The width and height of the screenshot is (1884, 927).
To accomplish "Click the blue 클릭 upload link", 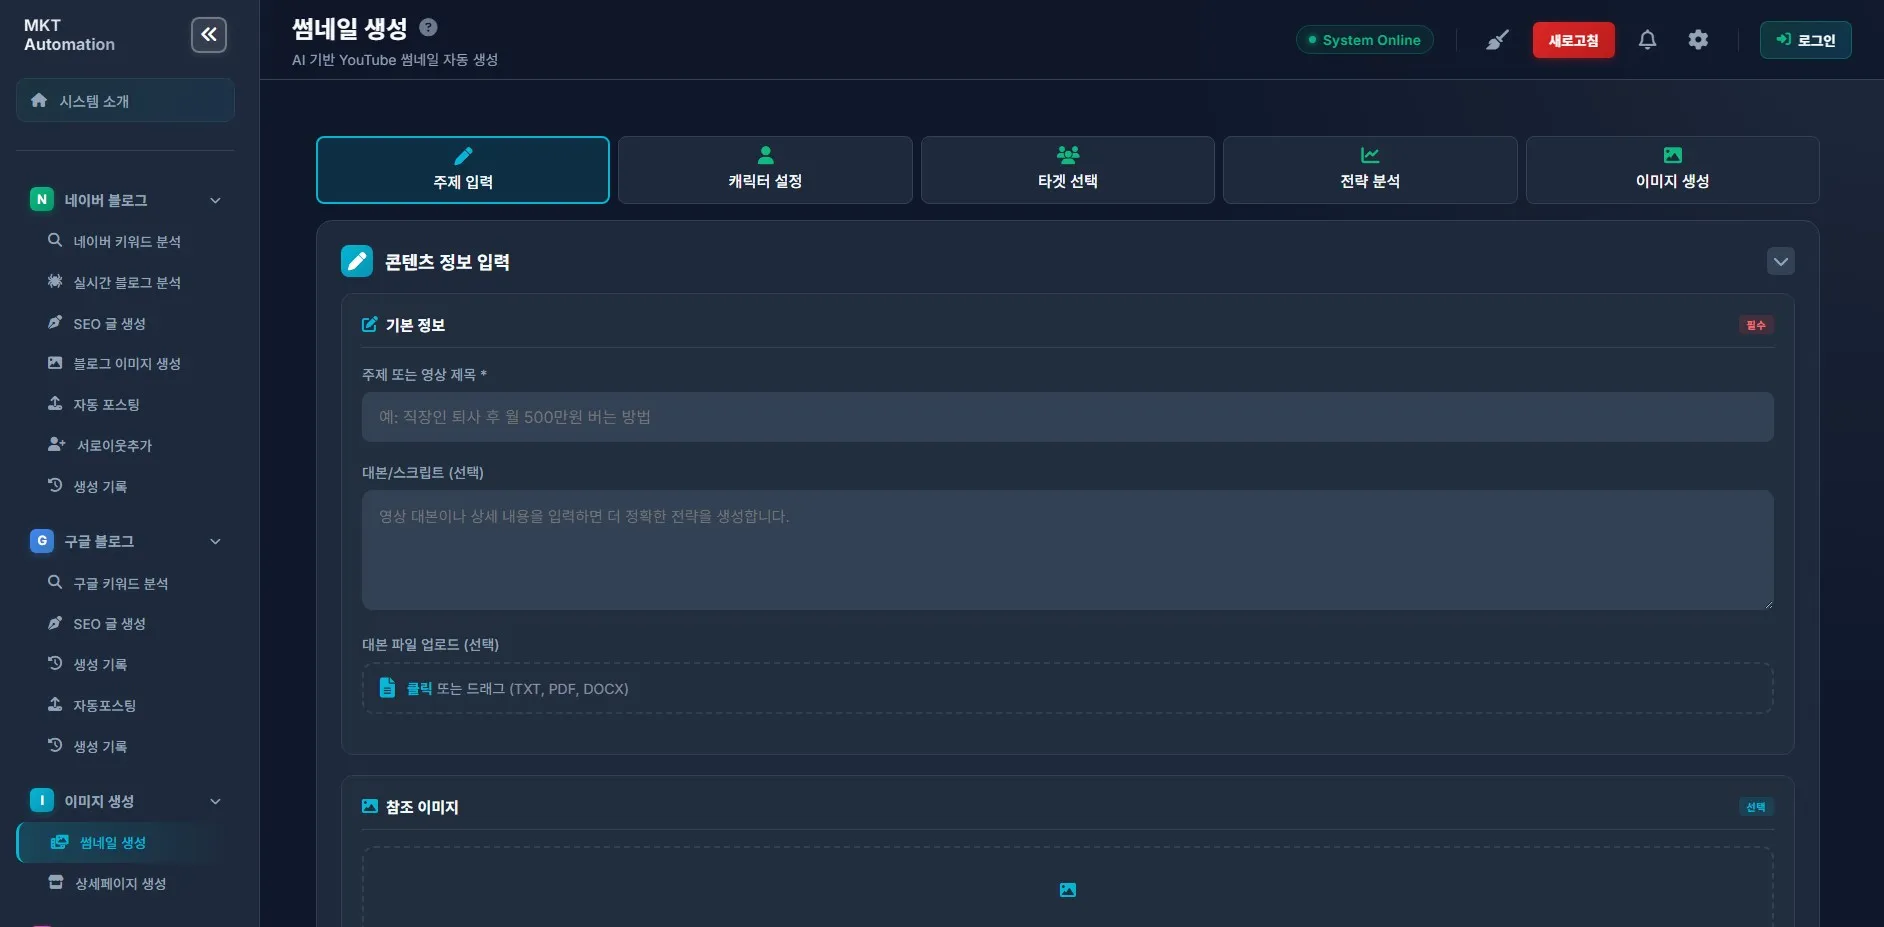I will [419, 688].
